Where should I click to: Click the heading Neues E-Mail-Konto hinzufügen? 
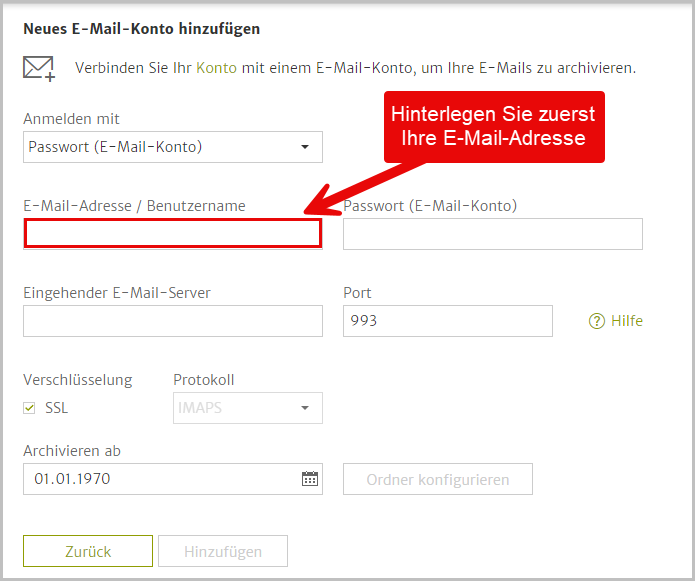coord(141,29)
